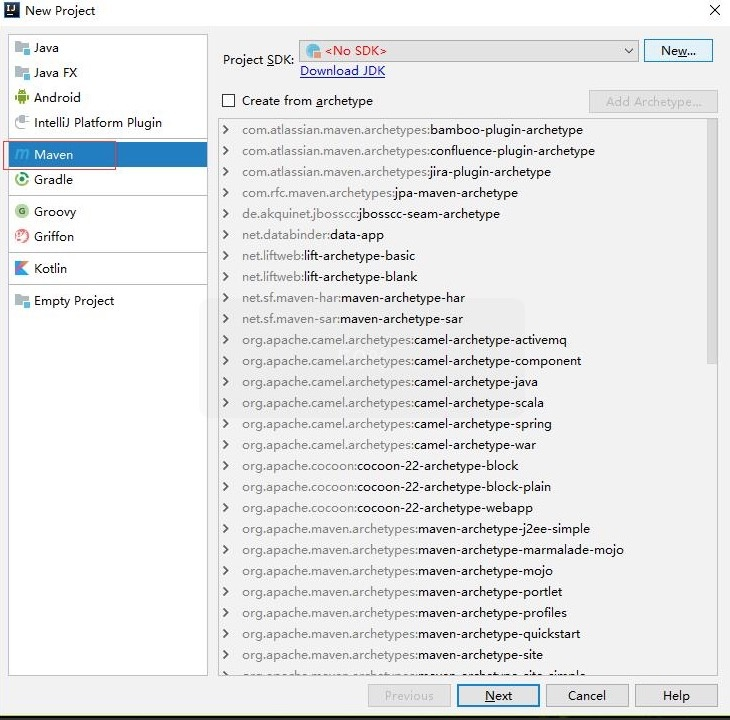The width and height of the screenshot is (730, 720).
Task: Click the Add Archetype... button
Action: point(653,101)
